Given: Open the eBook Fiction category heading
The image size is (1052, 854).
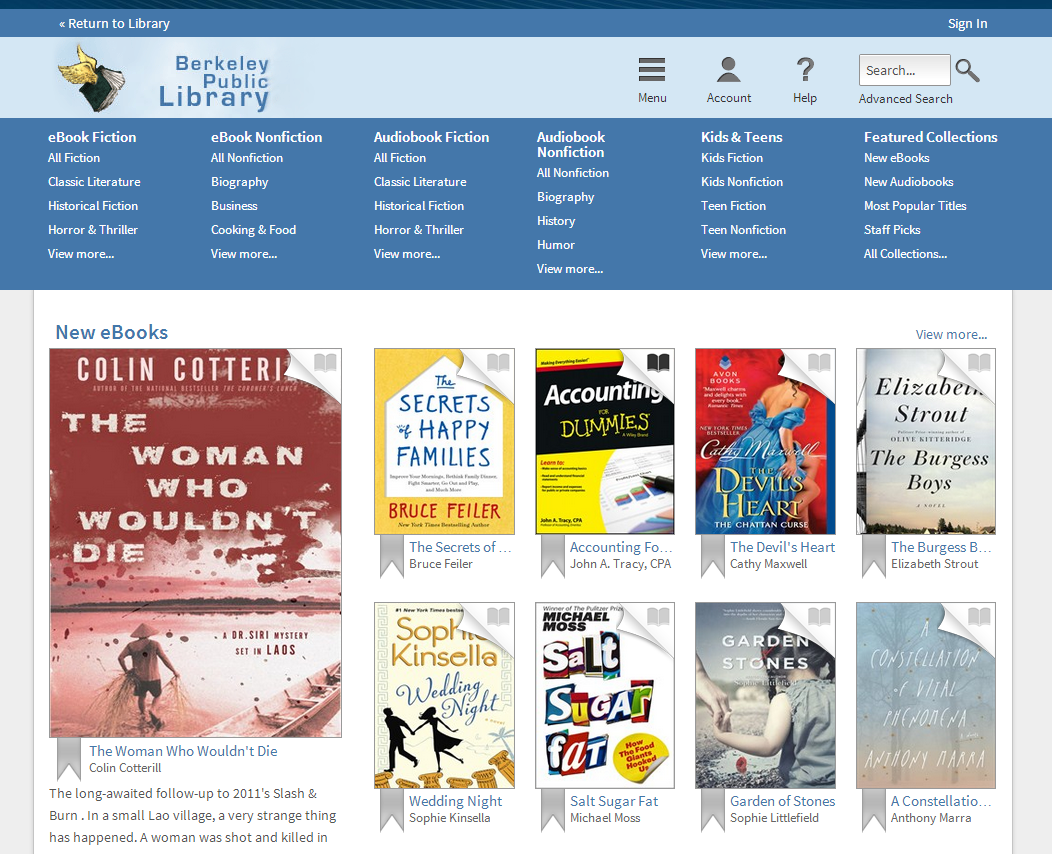Looking at the screenshot, I should click(92, 137).
